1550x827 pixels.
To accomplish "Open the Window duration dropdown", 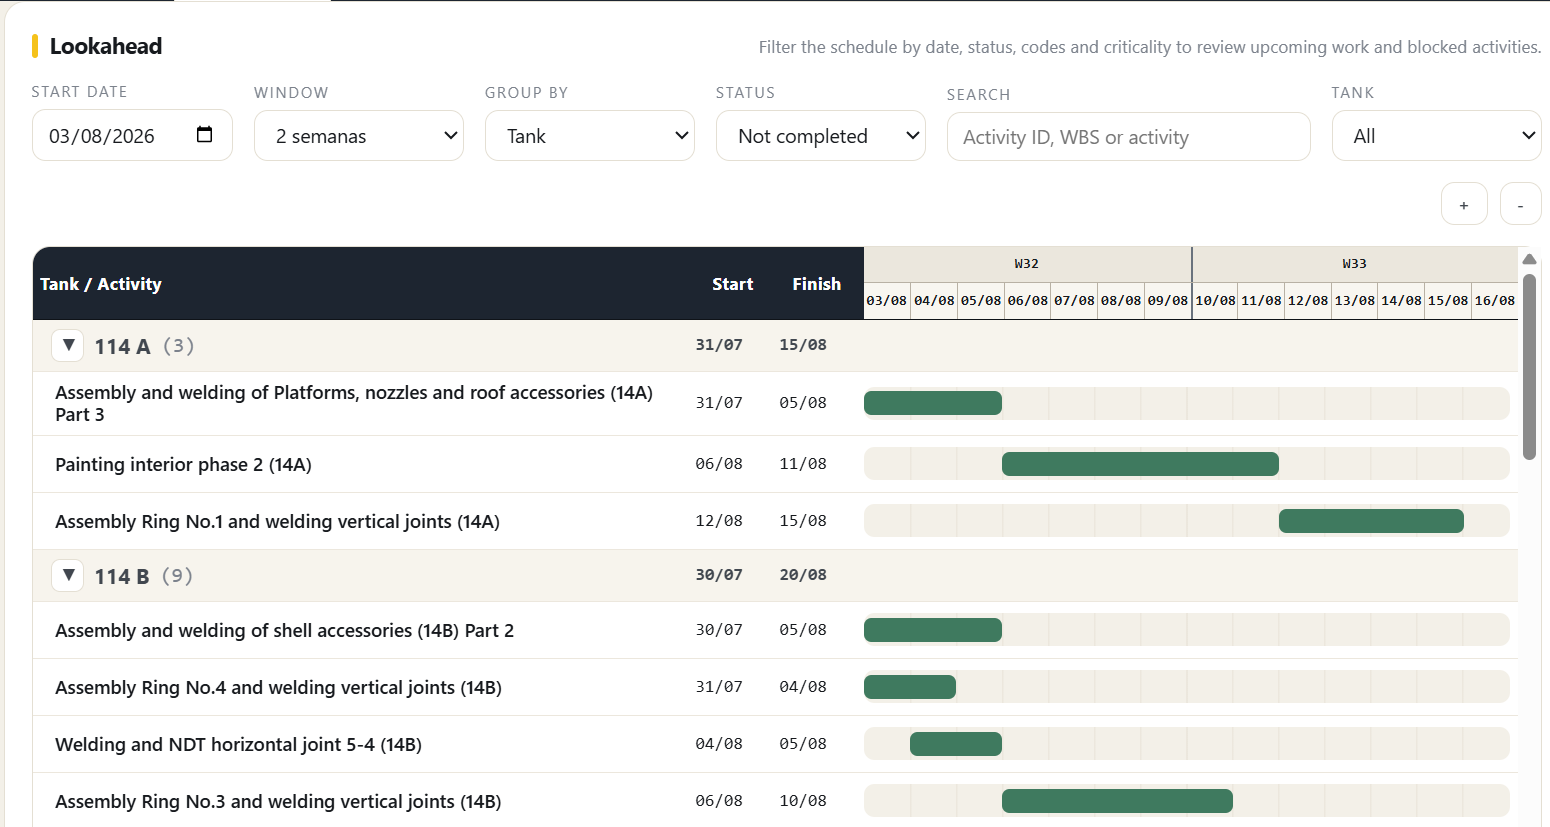I will (359, 136).
